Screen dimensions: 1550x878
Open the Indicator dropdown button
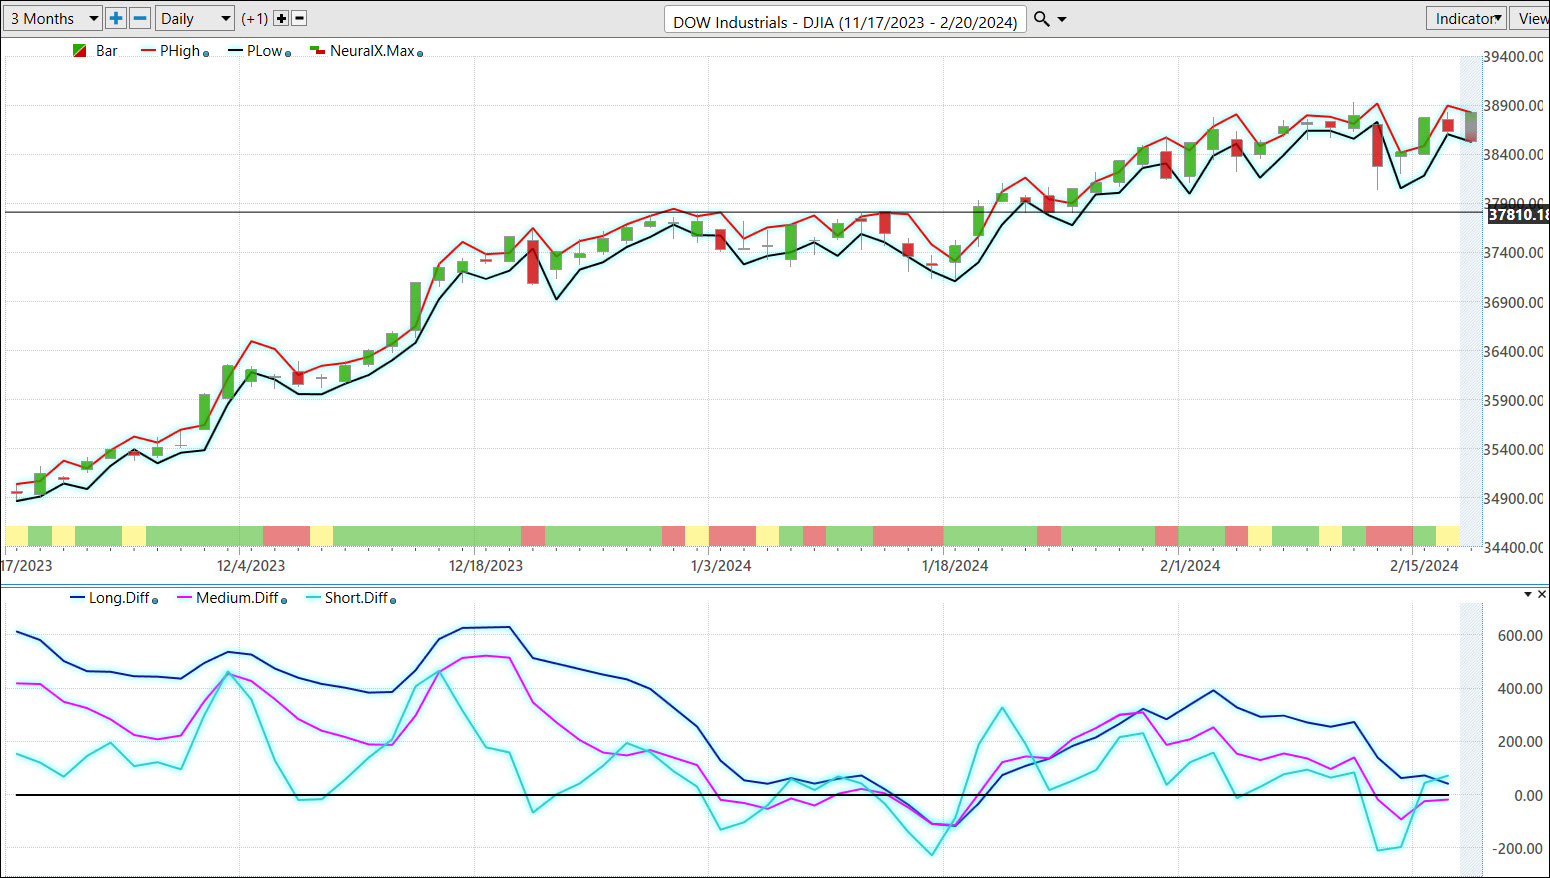click(1468, 18)
